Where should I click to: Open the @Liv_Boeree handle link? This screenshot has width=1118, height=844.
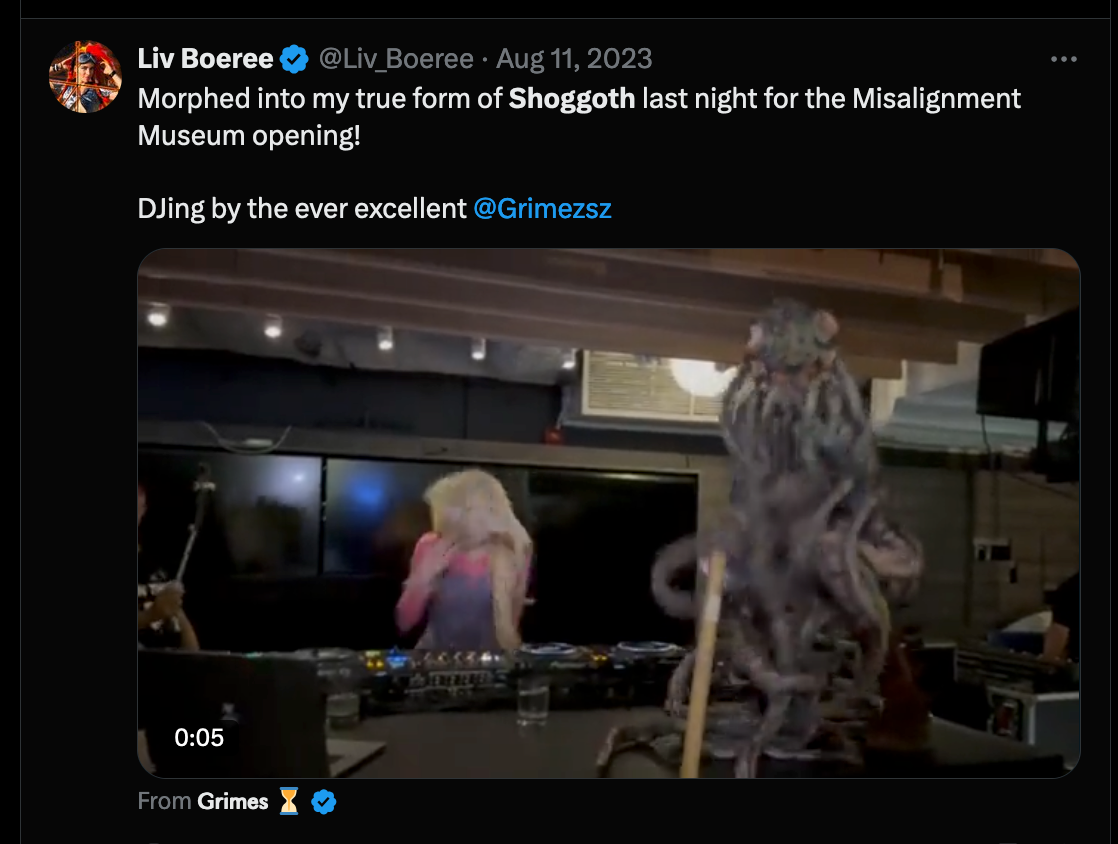pos(396,58)
